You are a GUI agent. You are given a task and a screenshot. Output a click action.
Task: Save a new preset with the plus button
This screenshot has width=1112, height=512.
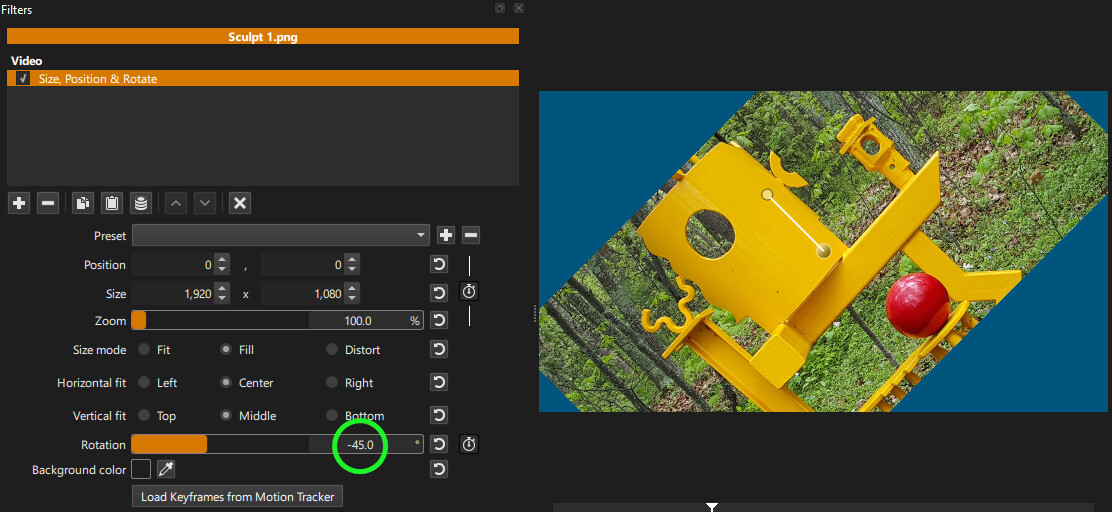pos(445,235)
